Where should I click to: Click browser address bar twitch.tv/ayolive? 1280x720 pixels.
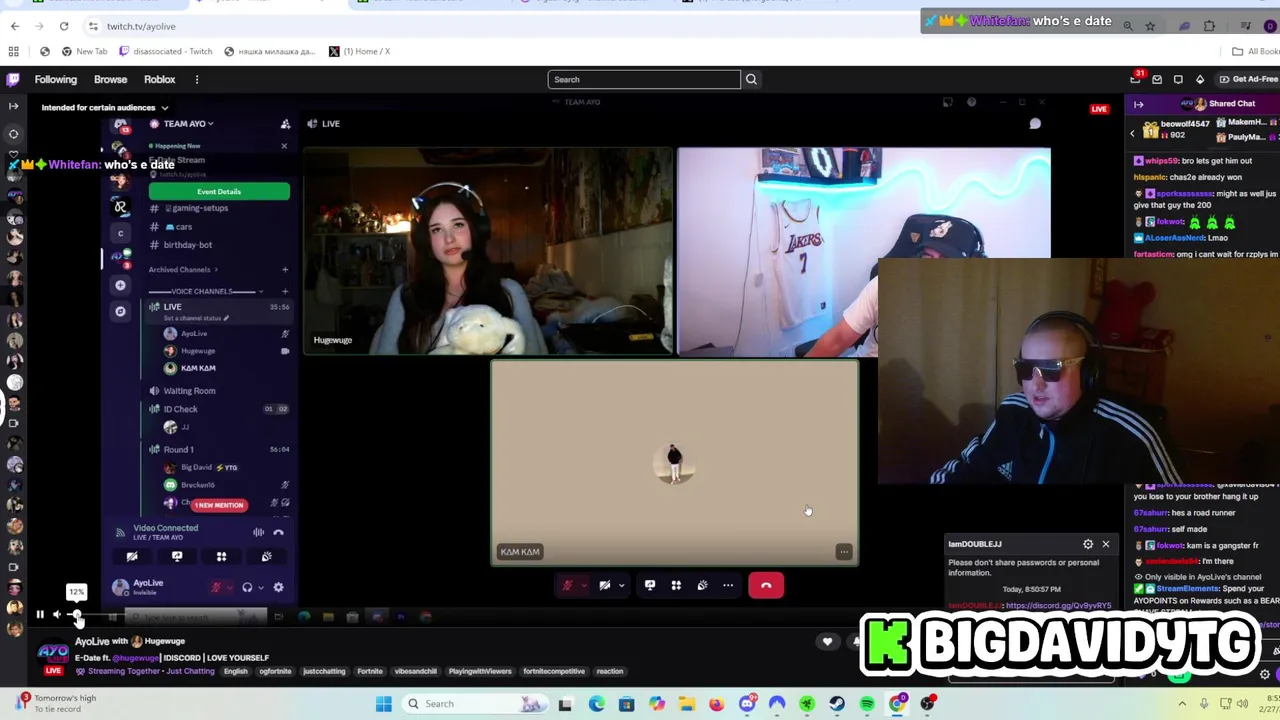[x=141, y=26]
